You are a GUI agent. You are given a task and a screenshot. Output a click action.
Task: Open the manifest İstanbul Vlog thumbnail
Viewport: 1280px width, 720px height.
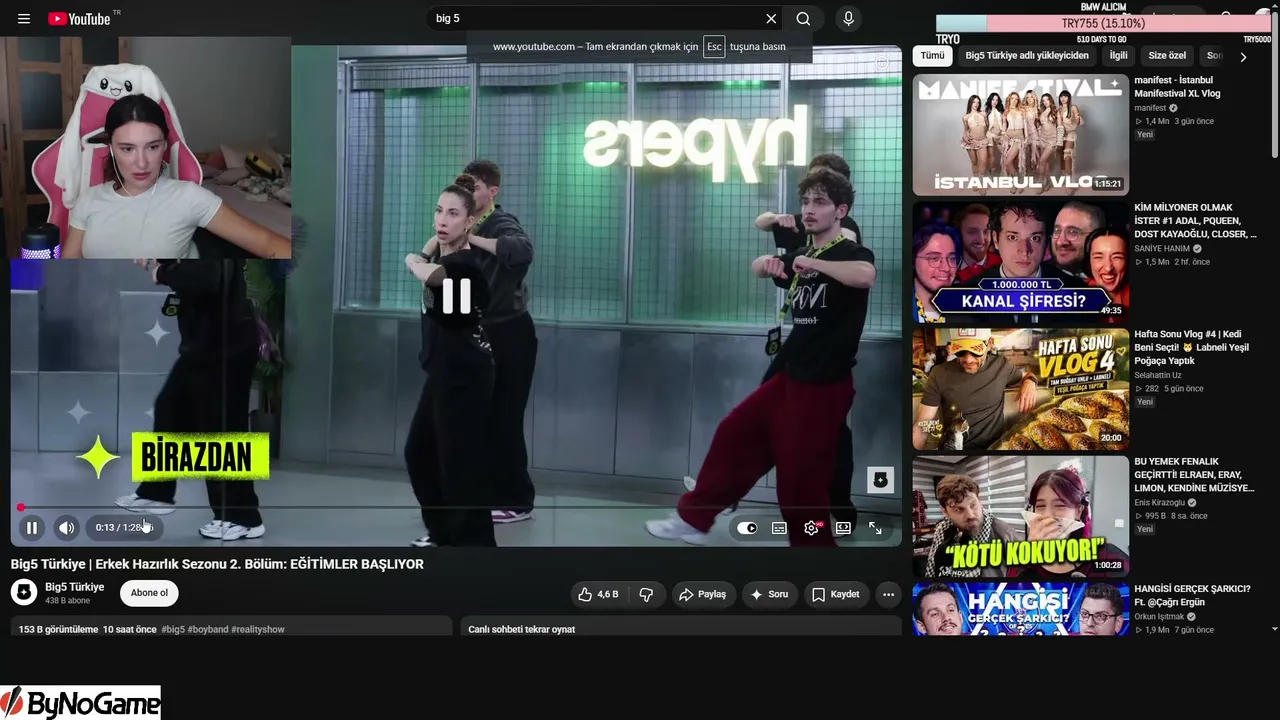point(1020,135)
